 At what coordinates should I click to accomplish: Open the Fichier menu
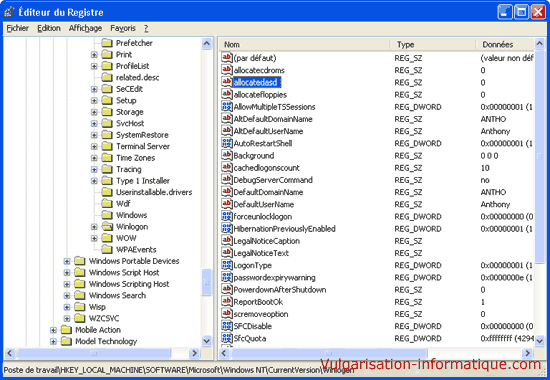(x=18, y=28)
